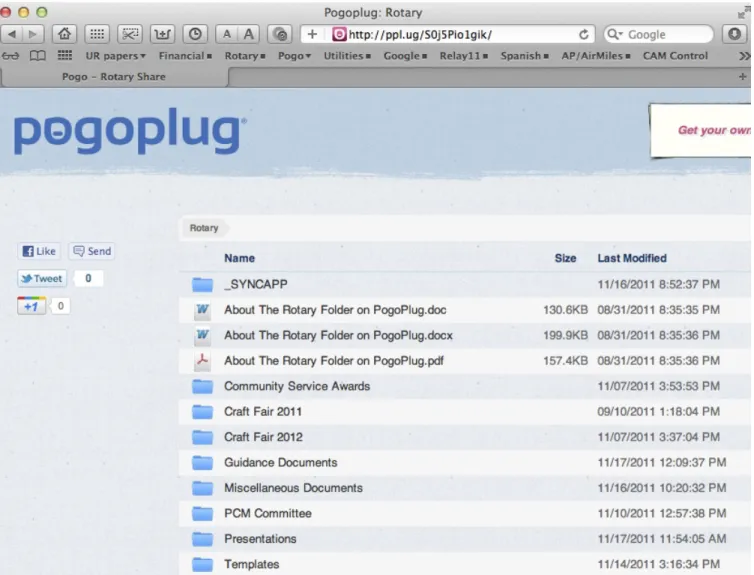Click the downloads button beside the search field
754x575 pixels.
tap(734, 34)
